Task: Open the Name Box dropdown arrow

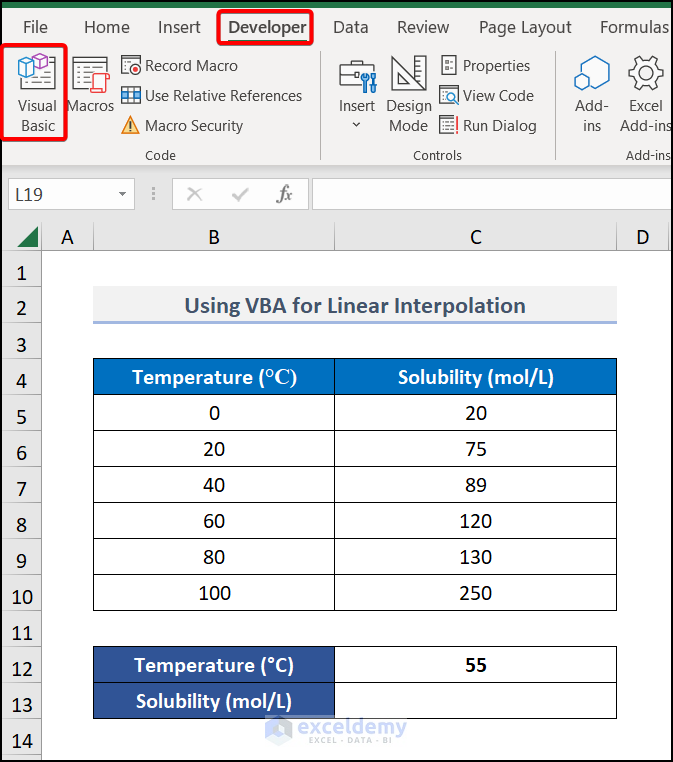Action: [123, 194]
